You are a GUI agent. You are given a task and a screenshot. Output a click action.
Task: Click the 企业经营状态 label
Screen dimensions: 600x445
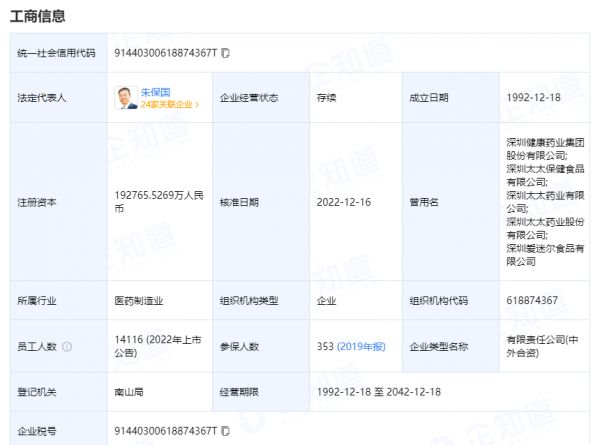[x=249, y=98]
